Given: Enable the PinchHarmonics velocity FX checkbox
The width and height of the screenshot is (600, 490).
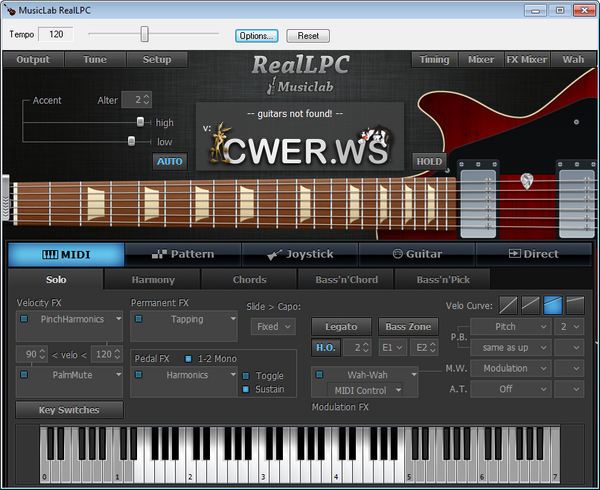Looking at the screenshot, I should 24,320.
